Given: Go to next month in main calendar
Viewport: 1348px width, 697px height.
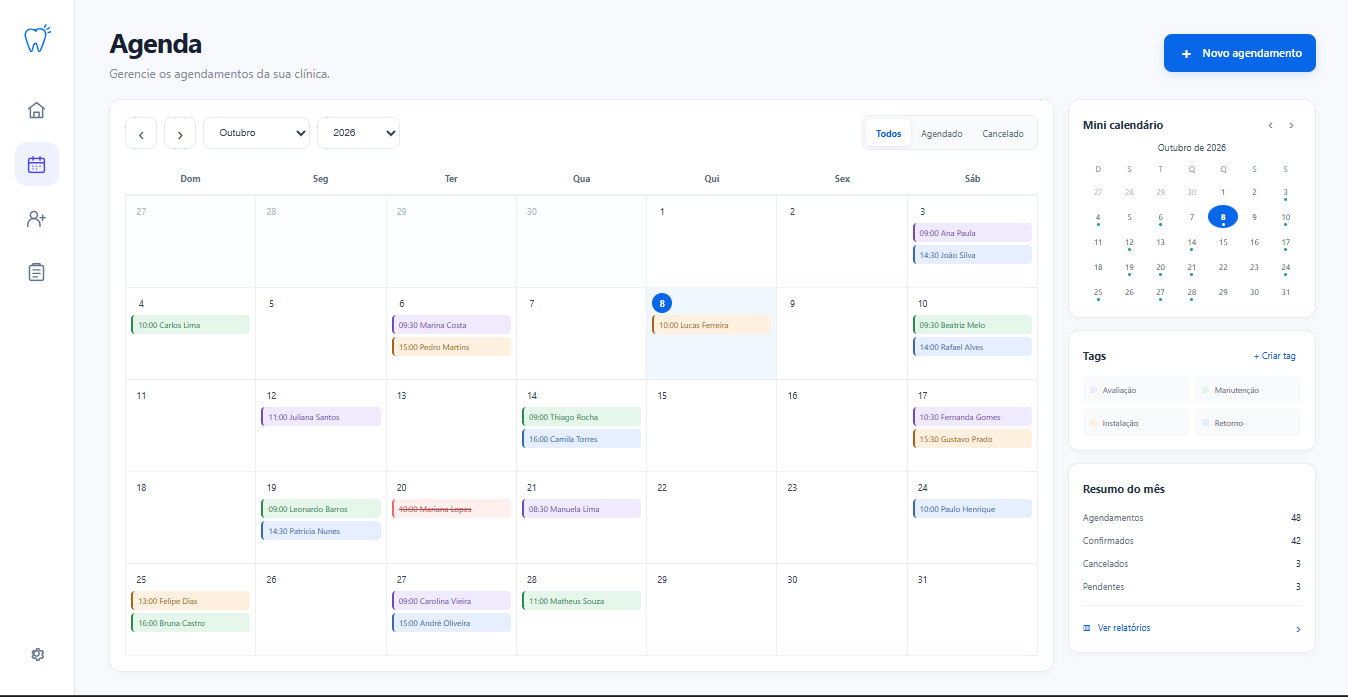Looking at the screenshot, I should pyautogui.click(x=180, y=133).
